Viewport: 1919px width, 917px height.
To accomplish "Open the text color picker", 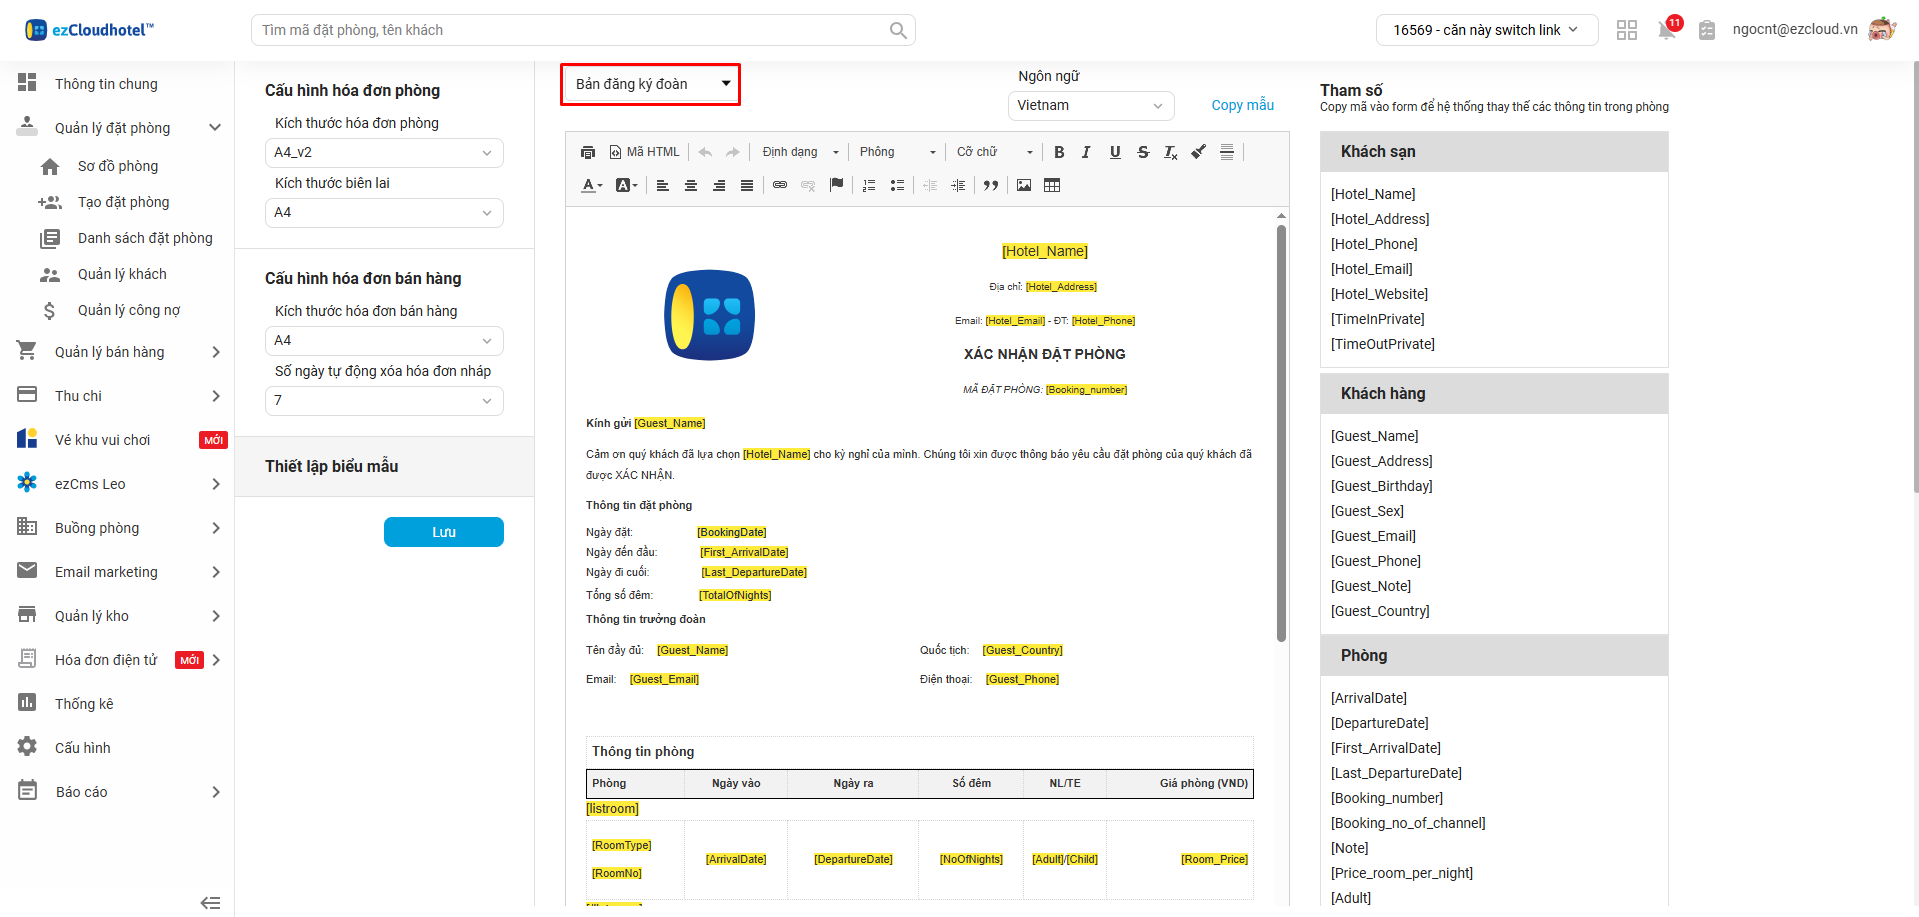I will pyautogui.click(x=592, y=185).
